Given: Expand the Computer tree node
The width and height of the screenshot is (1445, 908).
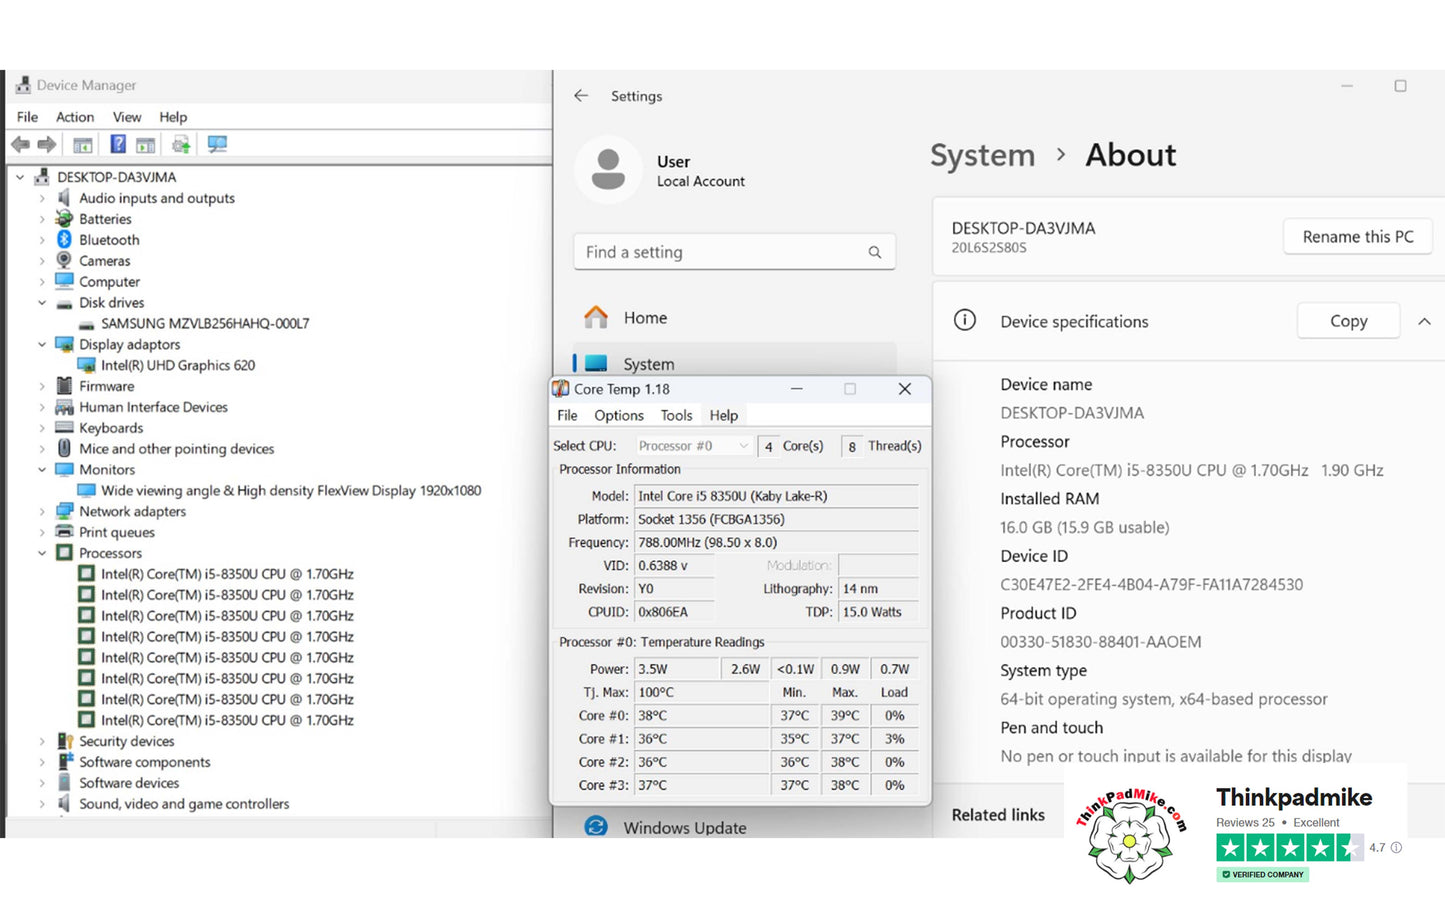Looking at the screenshot, I should point(42,282).
